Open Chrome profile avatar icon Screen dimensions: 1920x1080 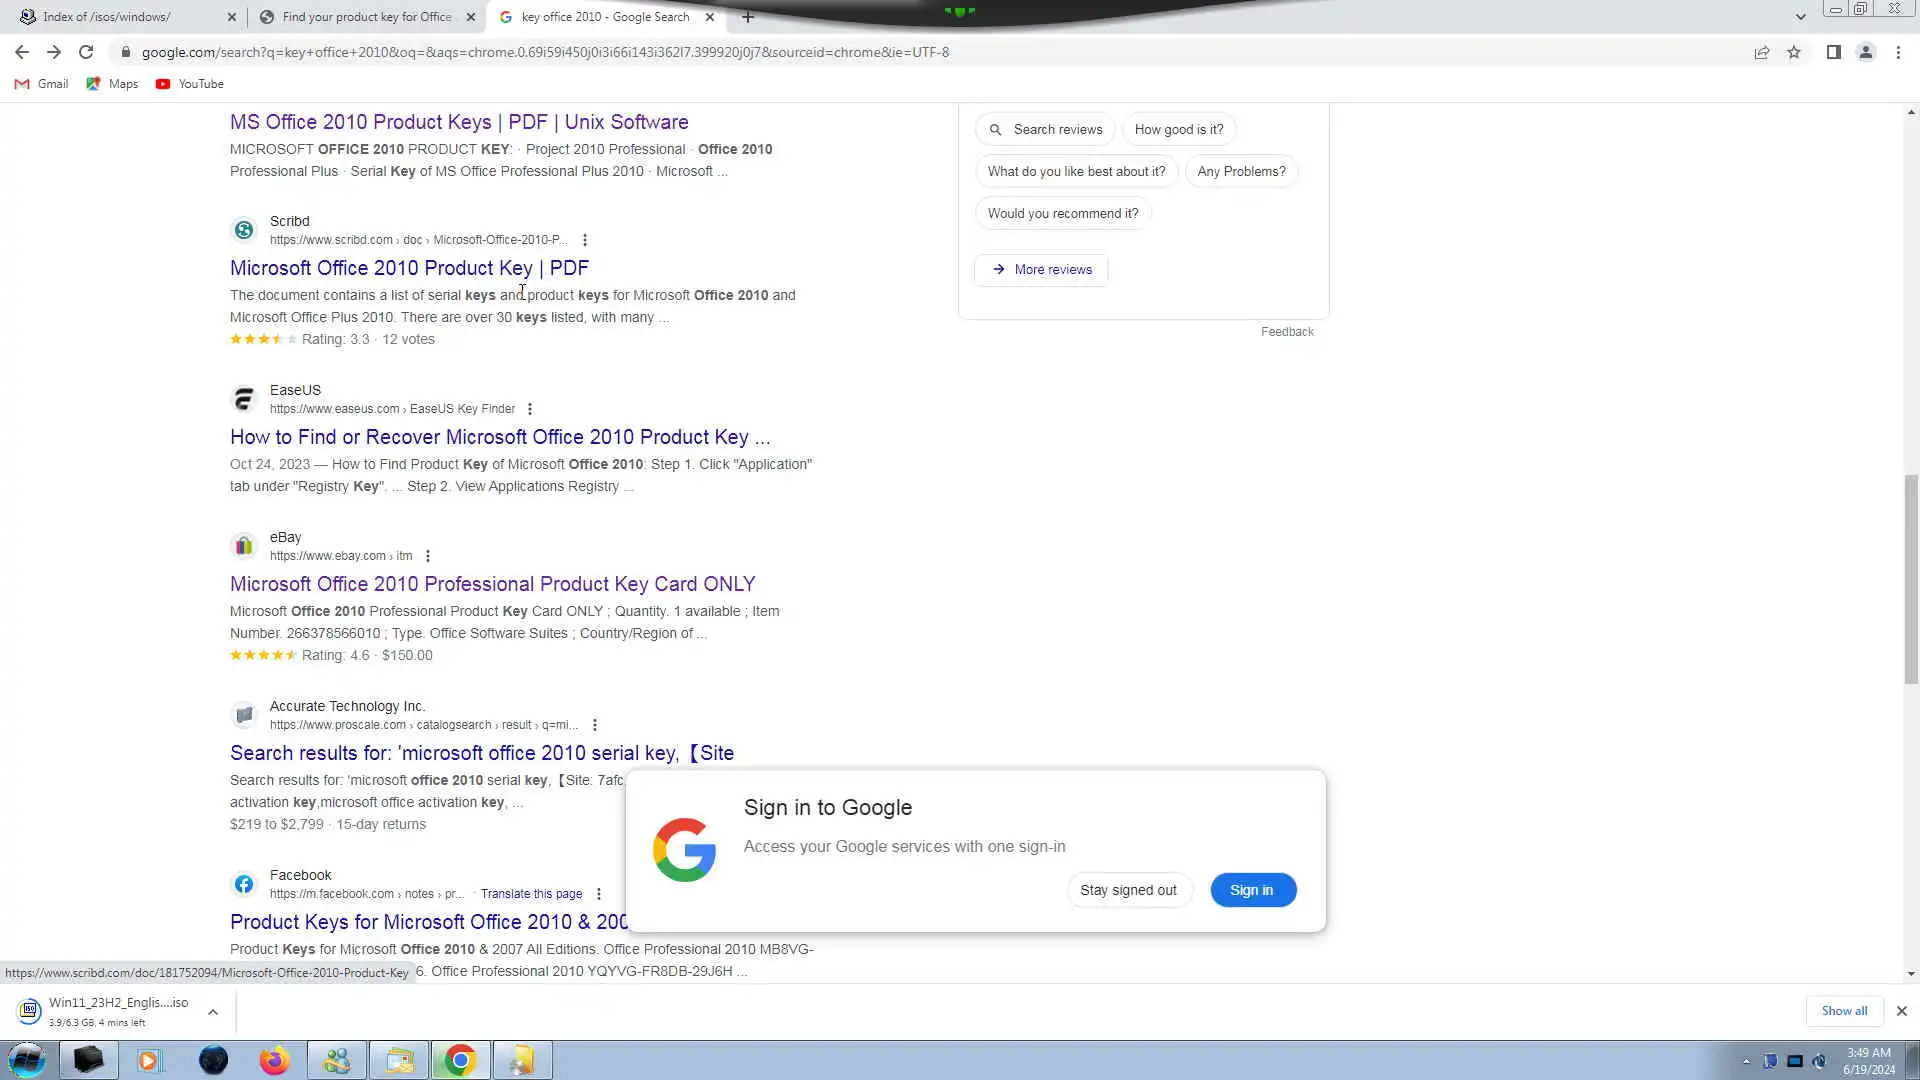(x=1866, y=52)
